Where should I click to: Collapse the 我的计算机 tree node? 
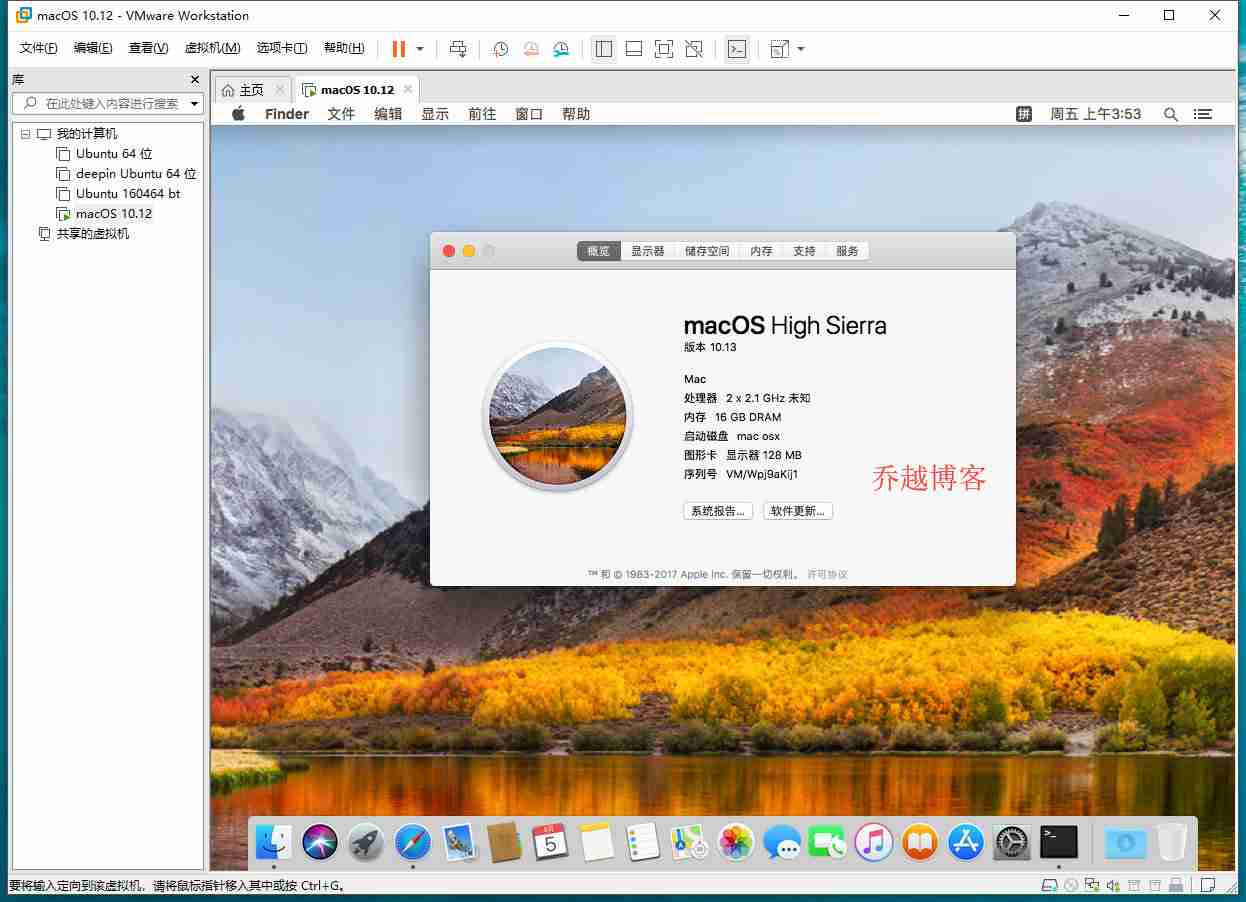pos(25,134)
